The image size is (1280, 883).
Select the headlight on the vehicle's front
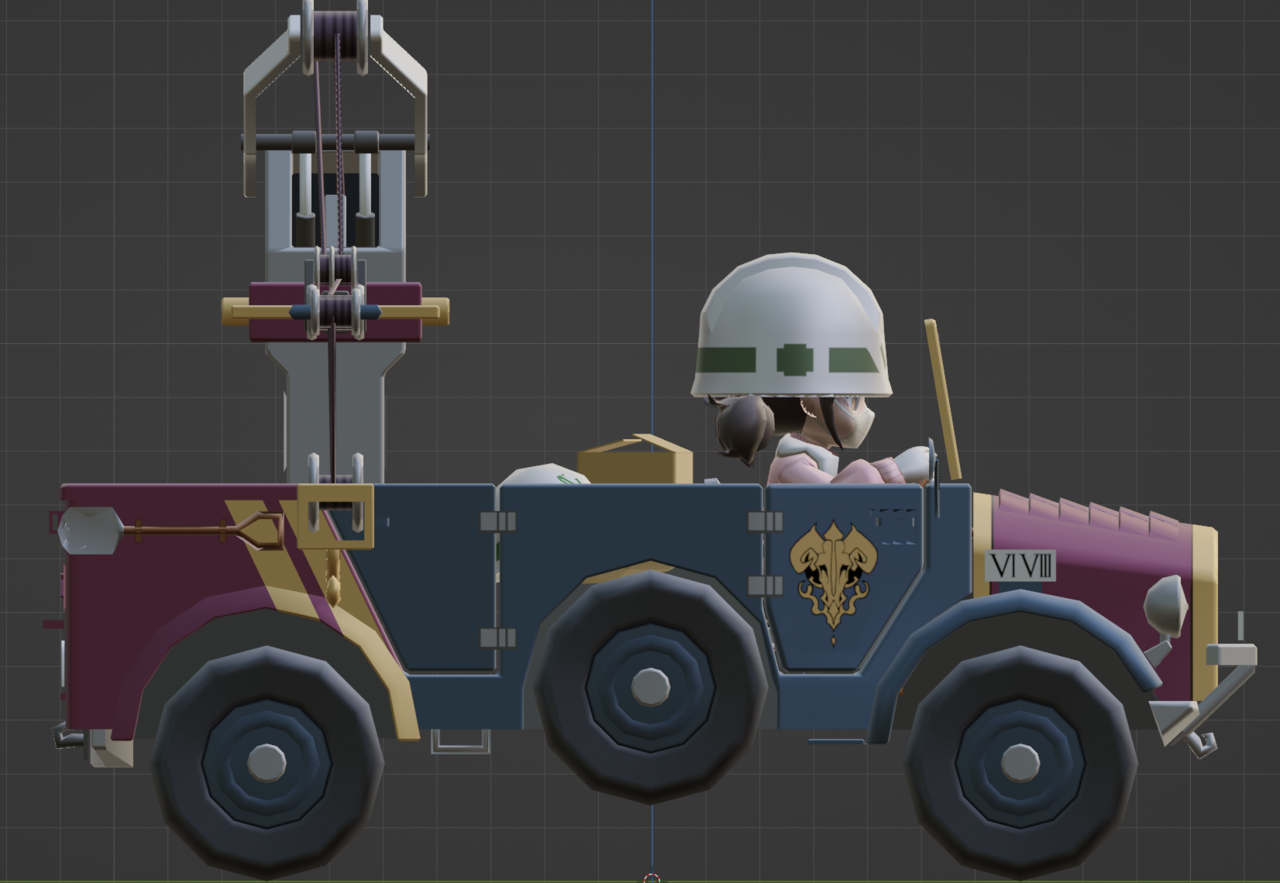click(1166, 606)
